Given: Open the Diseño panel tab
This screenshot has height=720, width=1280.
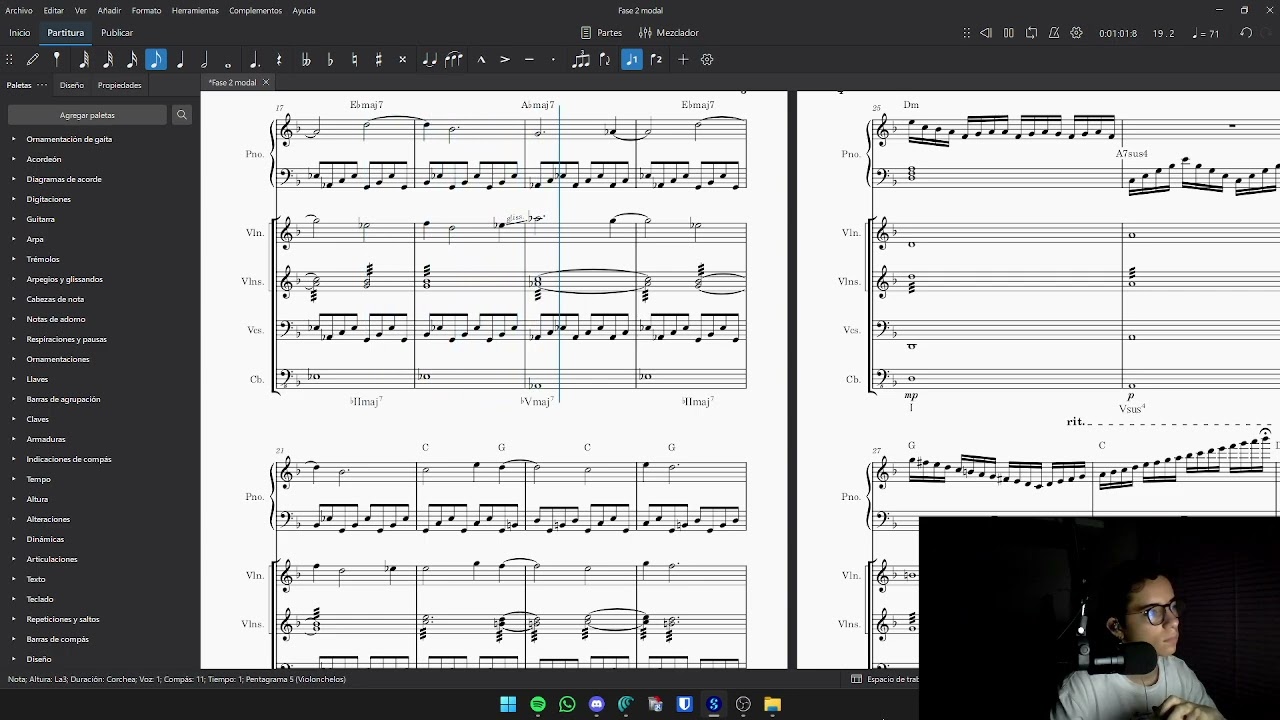Looking at the screenshot, I should [x=72, y=85].
